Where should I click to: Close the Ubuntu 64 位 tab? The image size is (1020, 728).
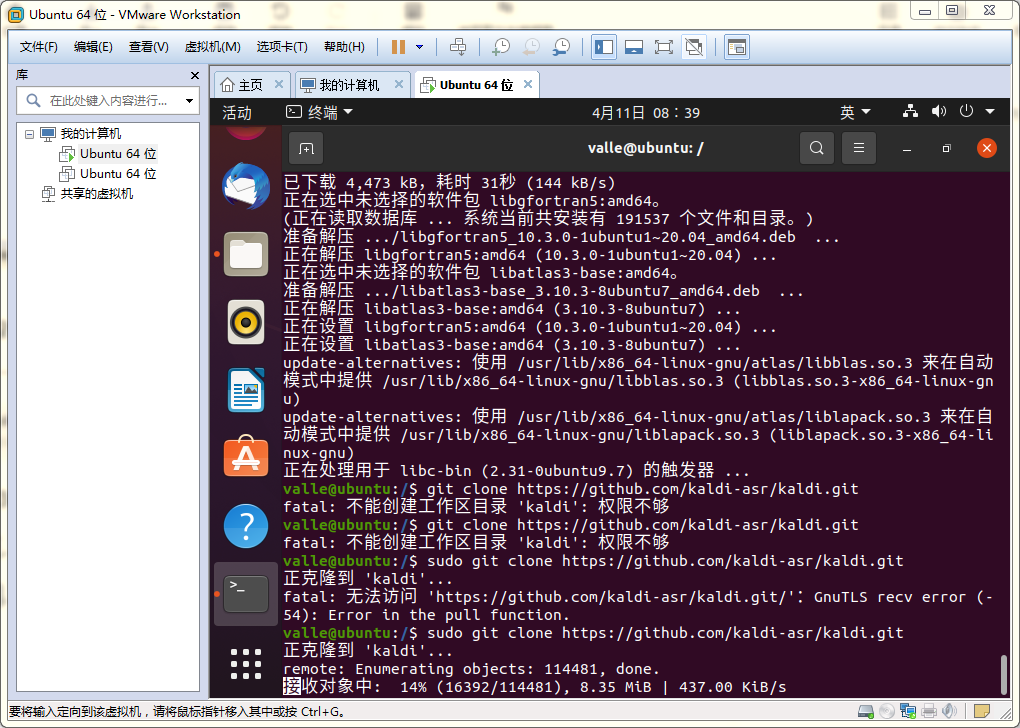[x=528, y=85]
